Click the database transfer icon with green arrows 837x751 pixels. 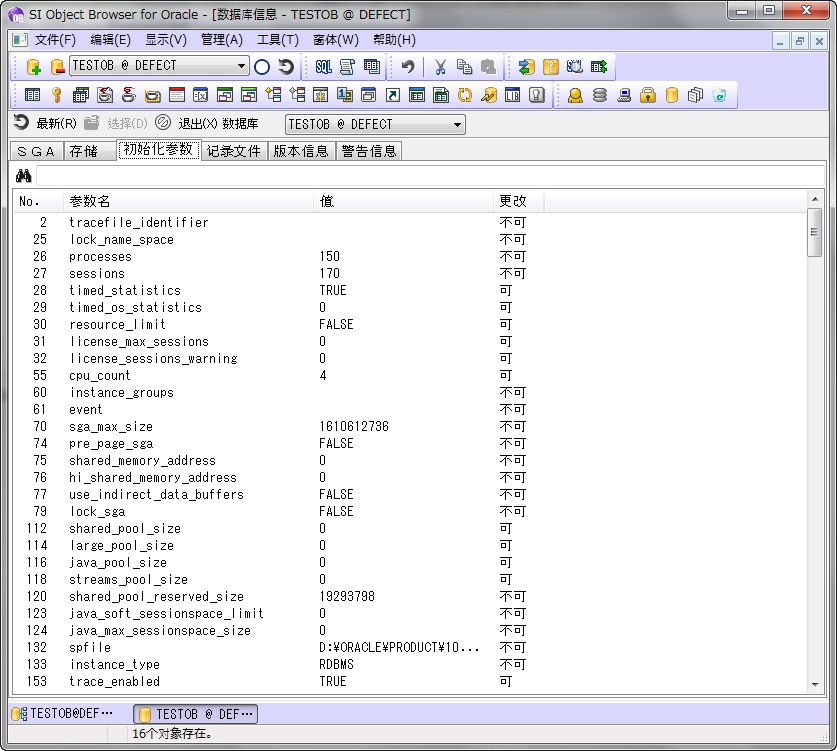[526, 66]
